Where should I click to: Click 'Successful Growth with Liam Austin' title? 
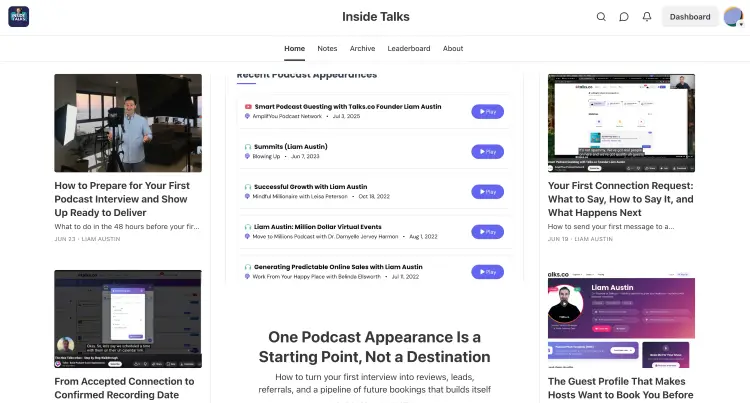(x=310, y=187)
